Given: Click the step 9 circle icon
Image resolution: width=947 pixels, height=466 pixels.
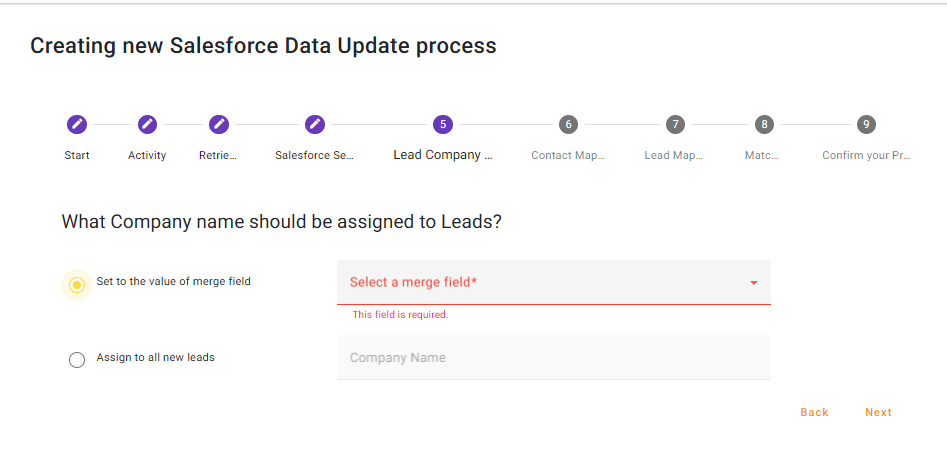Looking at the screenshot, I should pos(866,125).
